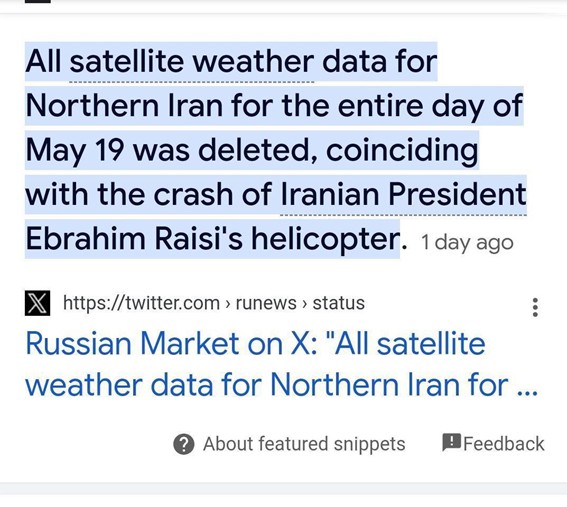Click underlined term satellite weather data

tap(192, 62)
